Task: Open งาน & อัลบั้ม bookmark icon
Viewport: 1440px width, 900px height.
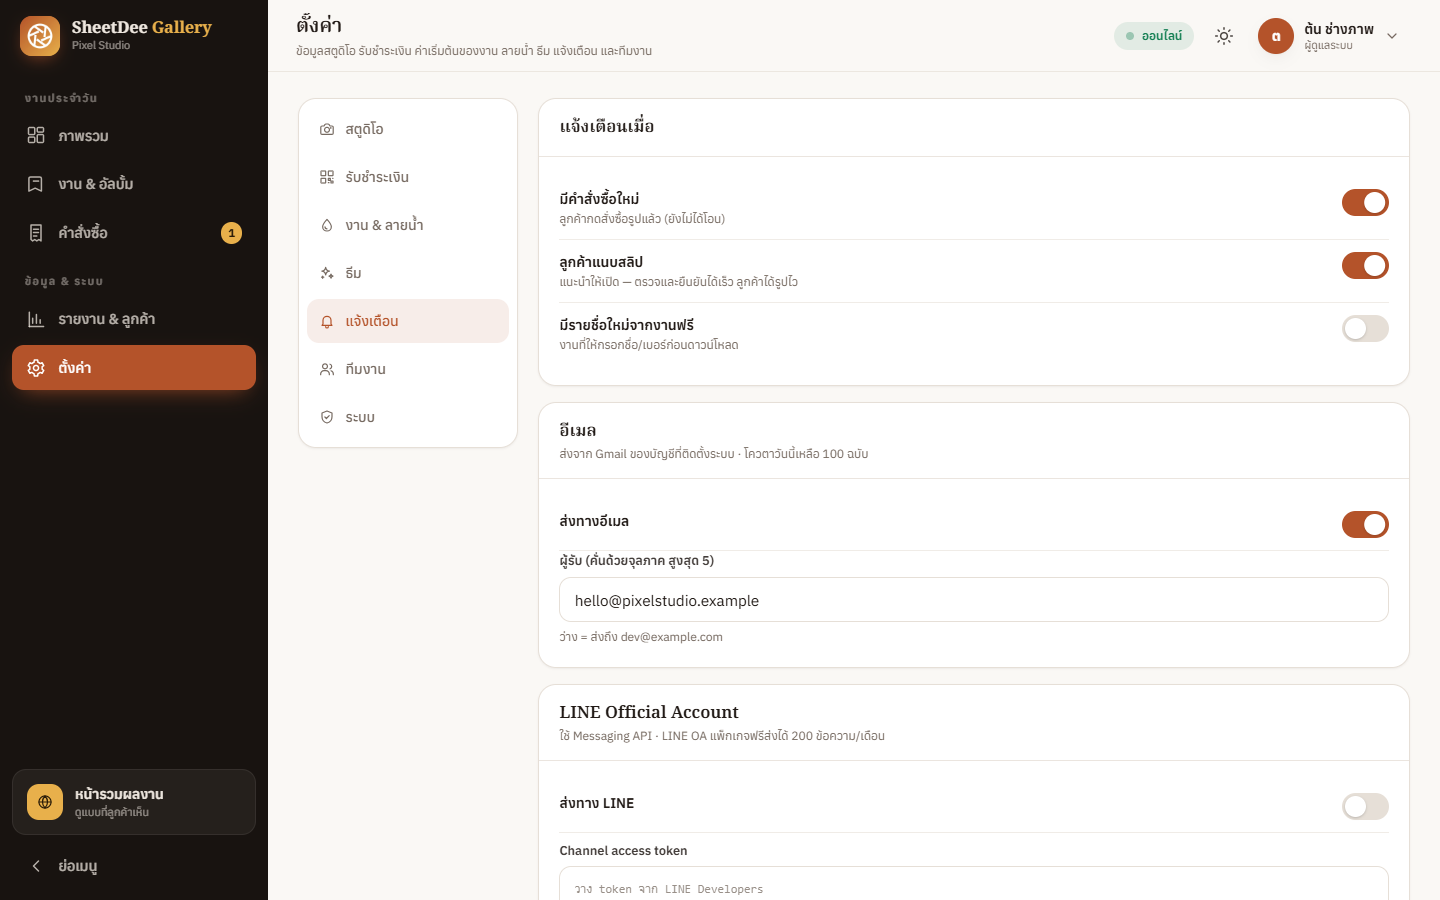Action: [36, 184]
